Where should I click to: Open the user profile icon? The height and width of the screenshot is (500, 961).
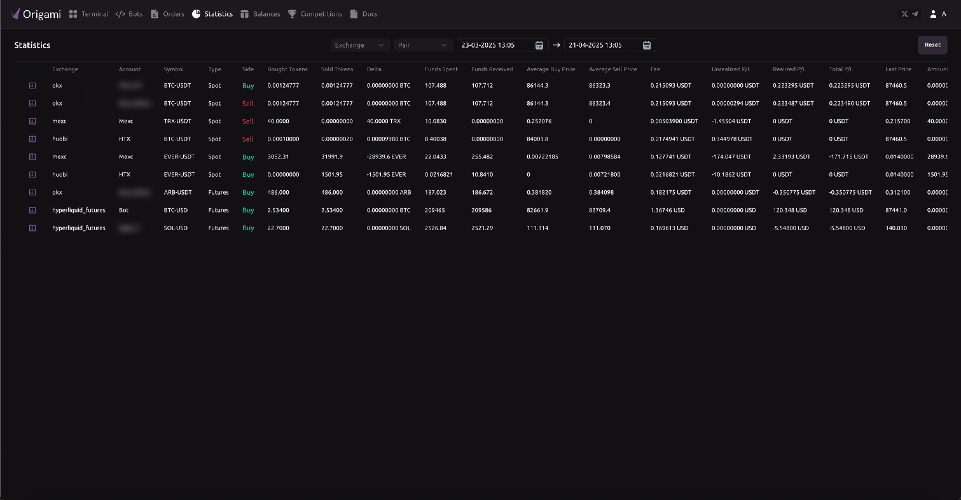[x=933, y=14]
